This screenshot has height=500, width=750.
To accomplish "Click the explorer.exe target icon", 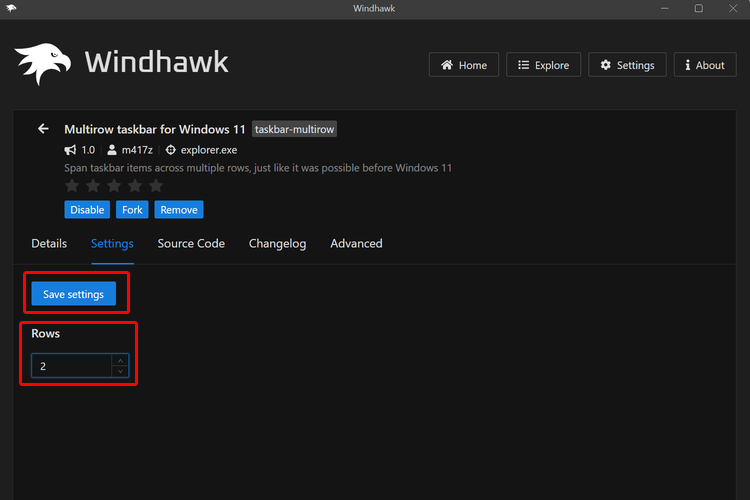I will [x=170, y=150].
